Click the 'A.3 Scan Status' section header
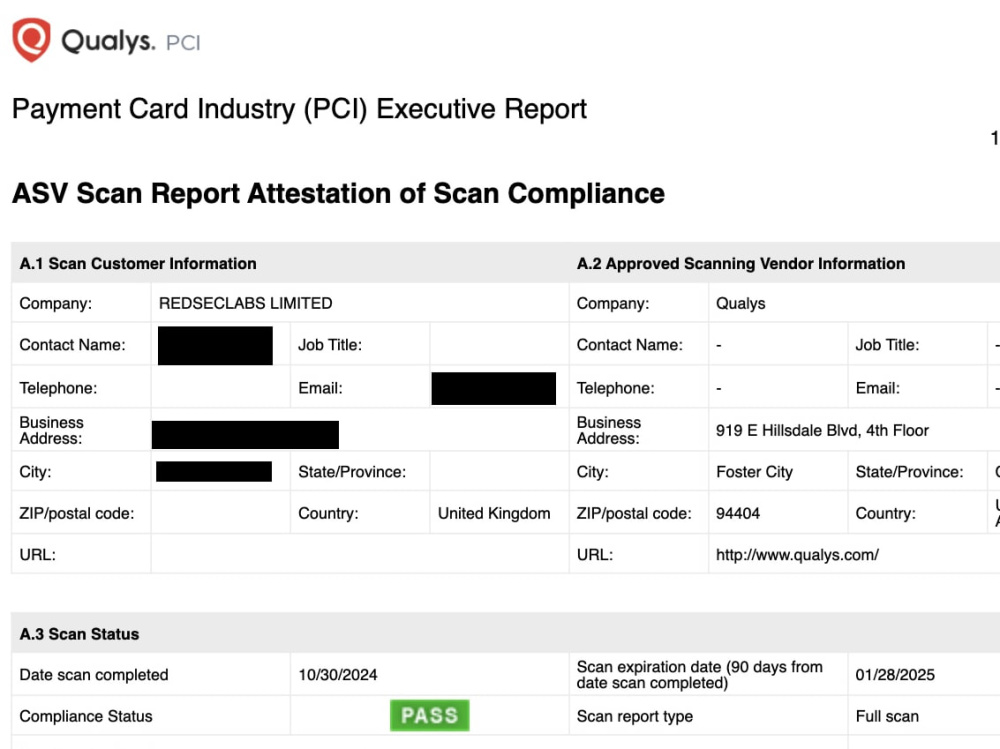 pos(79,634)
